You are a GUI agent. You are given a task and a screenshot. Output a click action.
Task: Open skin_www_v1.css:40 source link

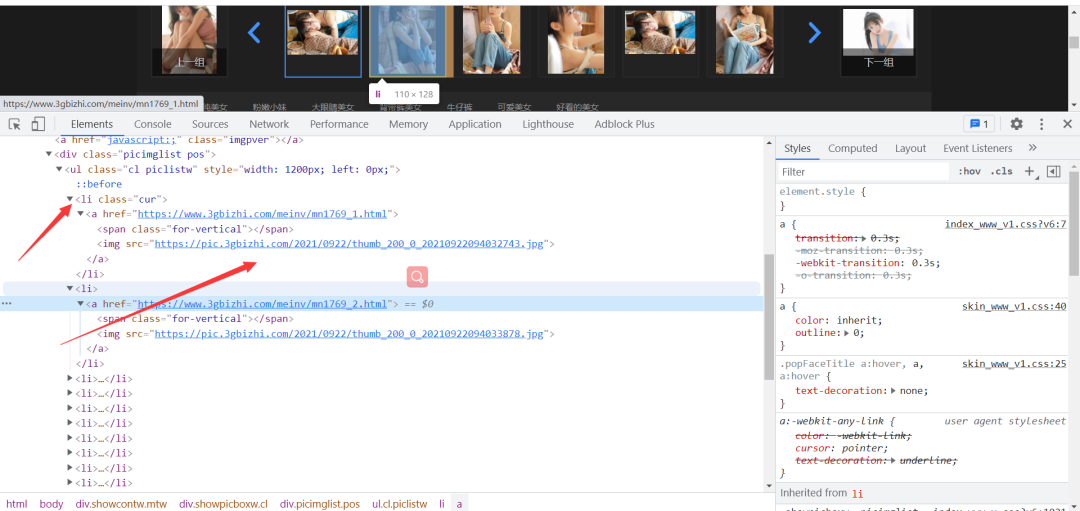(x=1014, y=306)
